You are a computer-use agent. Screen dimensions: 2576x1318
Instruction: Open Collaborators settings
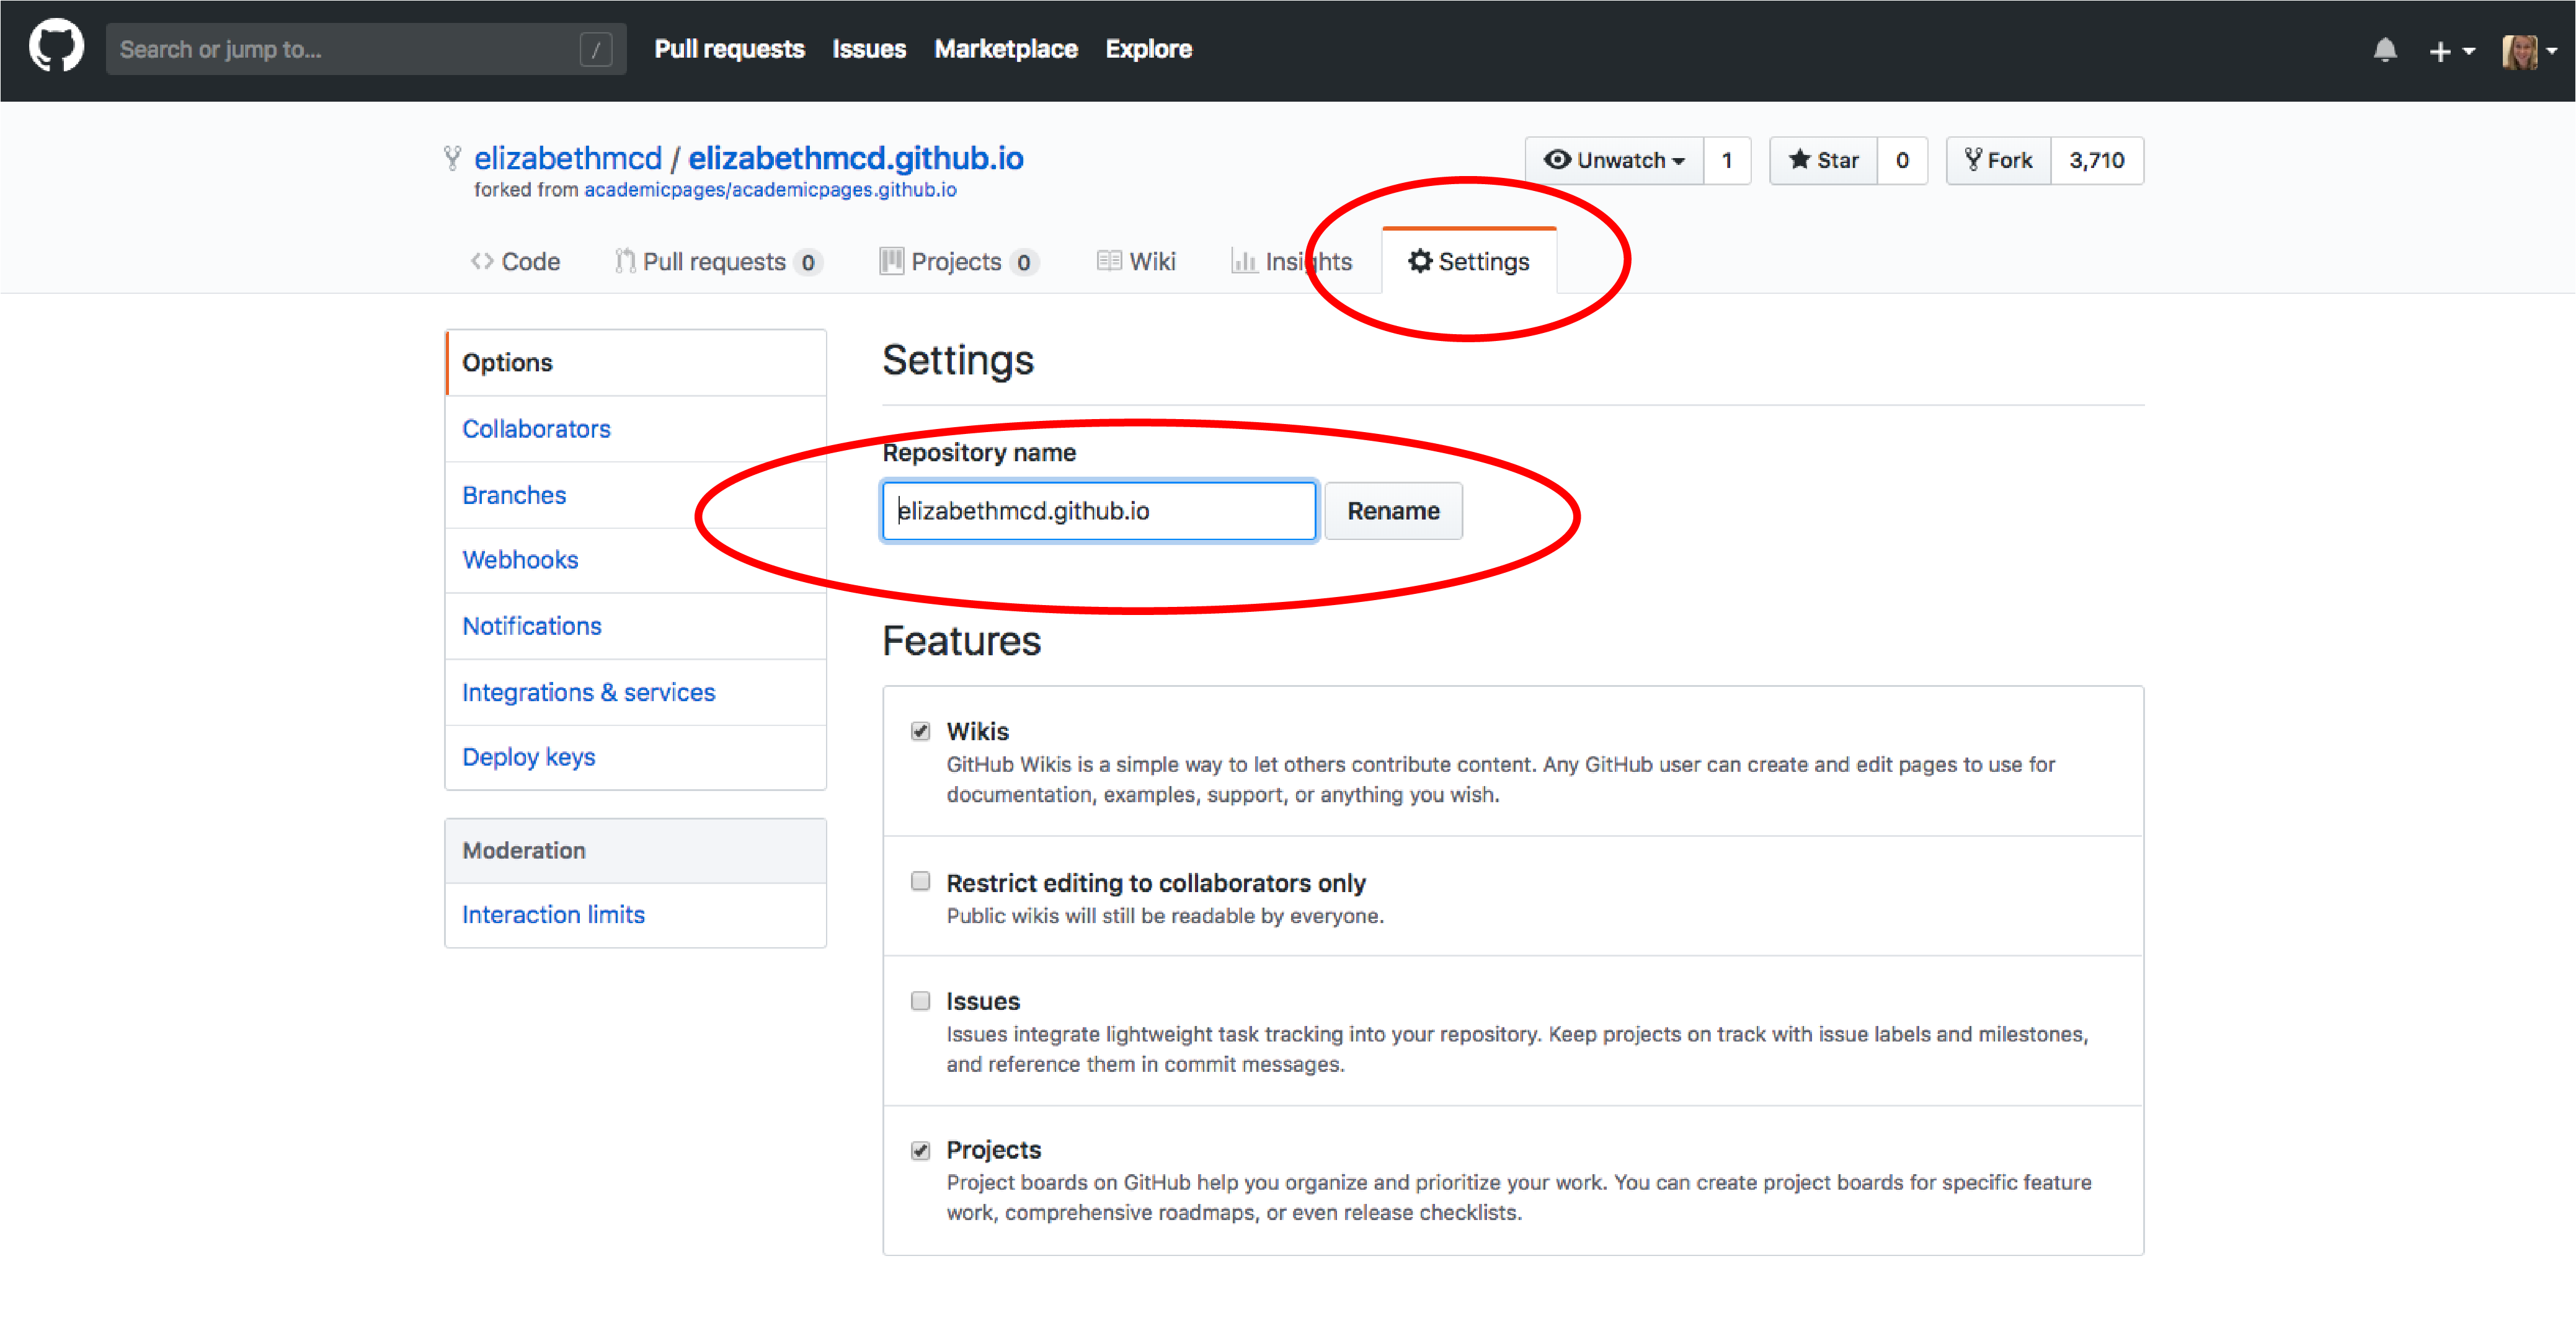636,429
